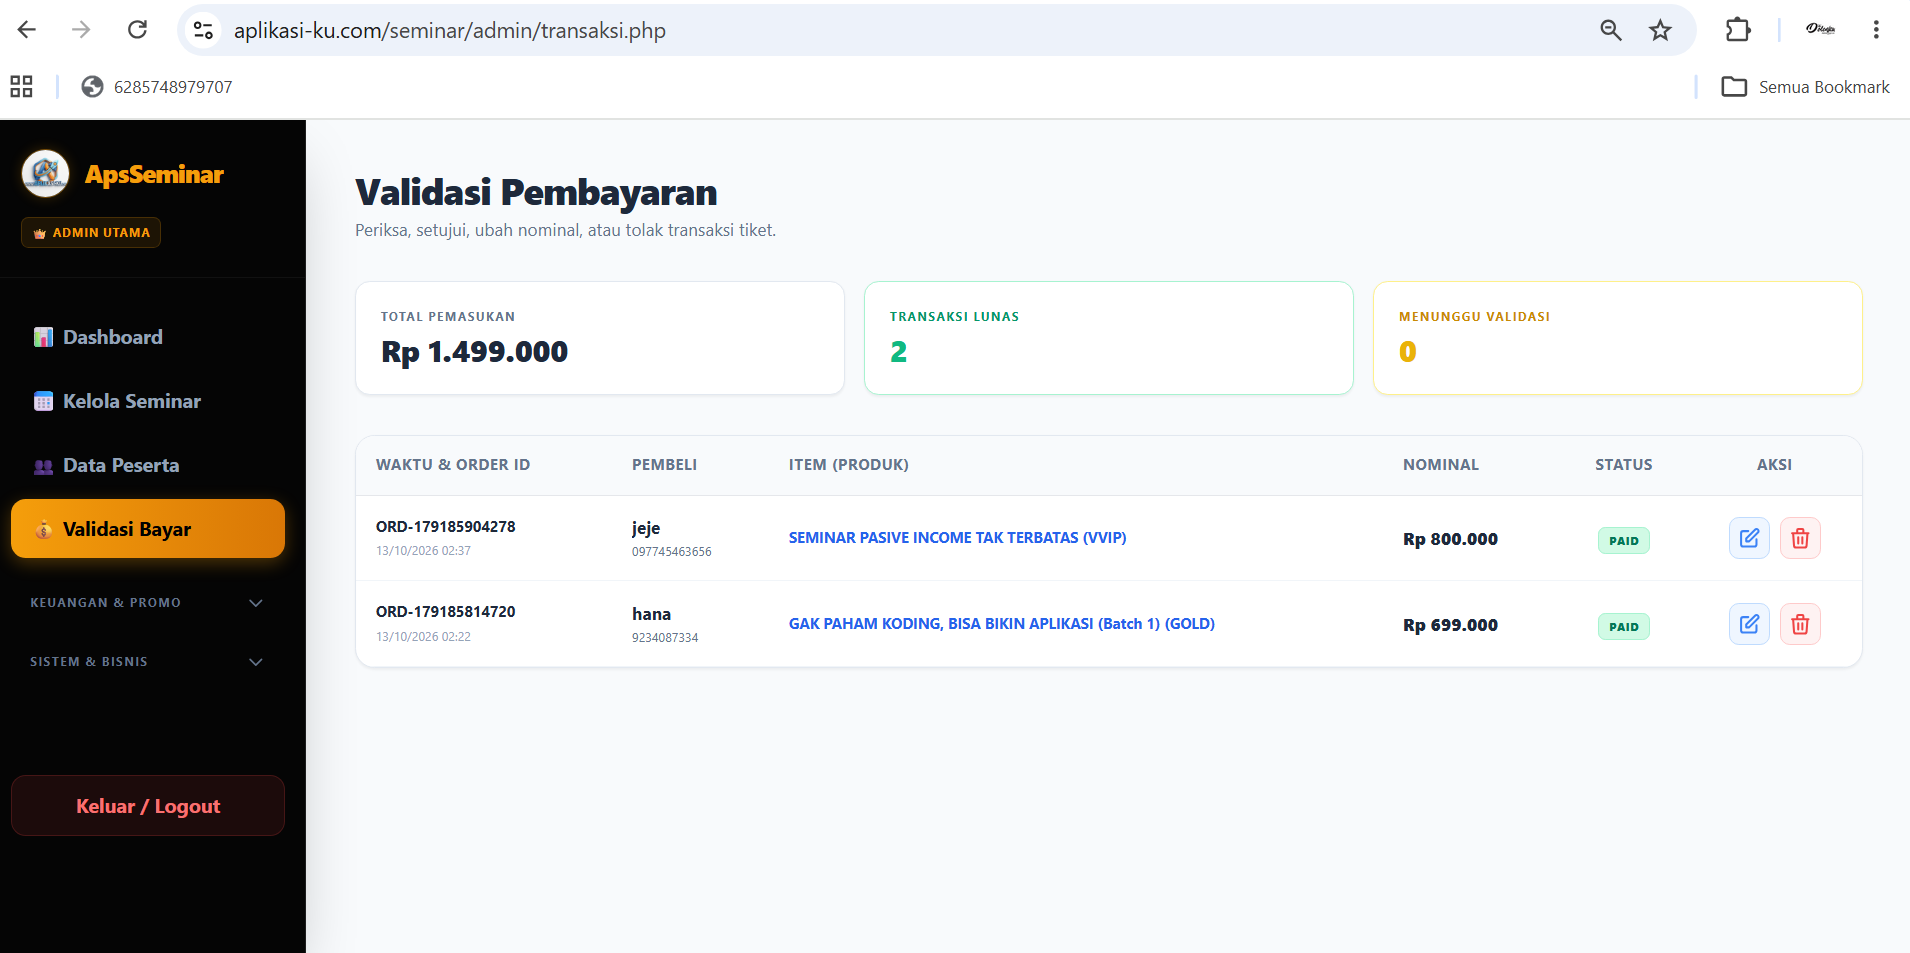This screenshot has width=1910, height=953.
Task: Reload the page with refresh icon
Action: (137, 30)
